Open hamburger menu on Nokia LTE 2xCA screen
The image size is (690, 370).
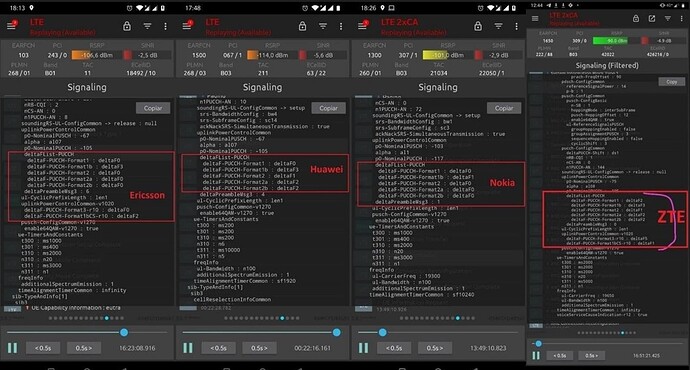coord(362,26)
